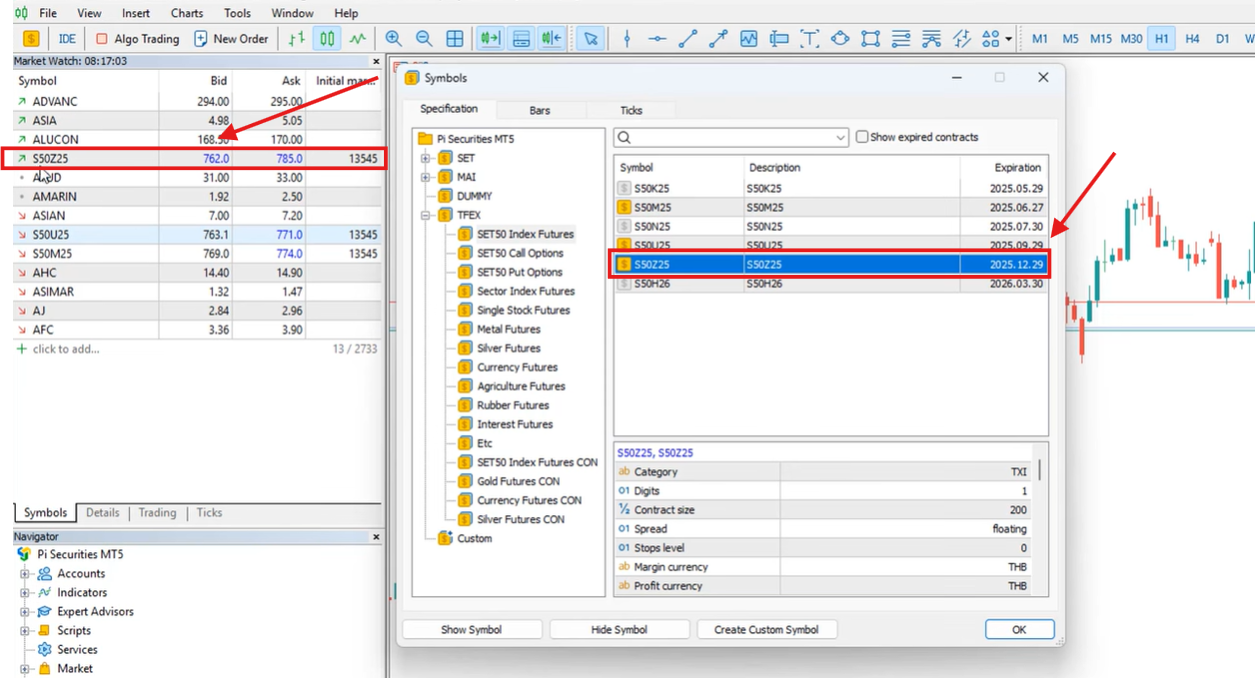Click the gold dollar icon at toolbar start
Viewport: 1255px width, 678px height.
(x=31, y=39)
